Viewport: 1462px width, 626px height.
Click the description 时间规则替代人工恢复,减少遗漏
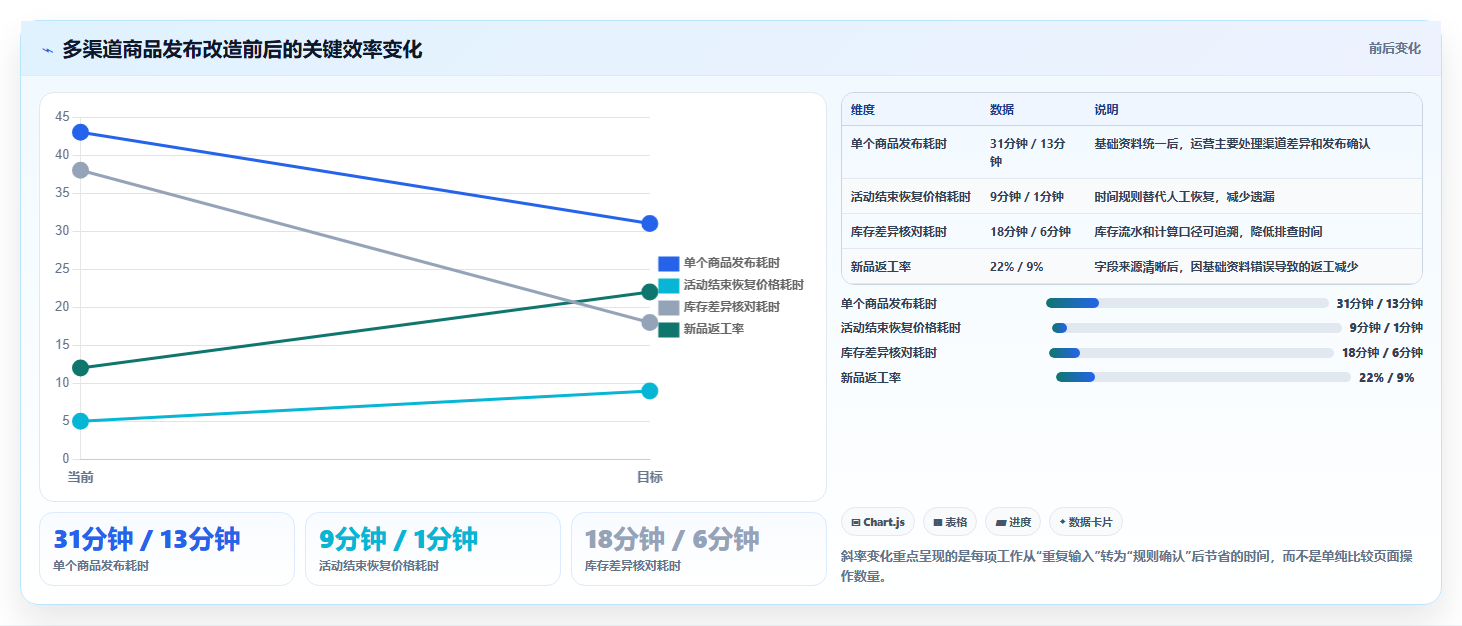tap(1184, 197)
